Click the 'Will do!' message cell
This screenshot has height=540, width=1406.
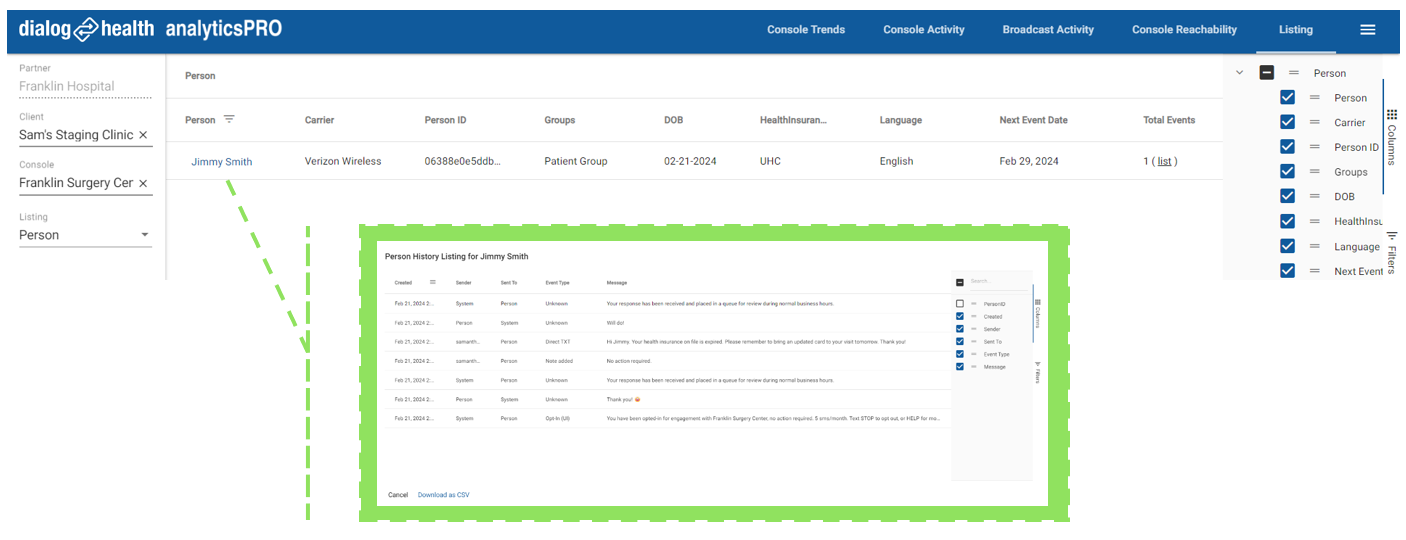[615, 323]
